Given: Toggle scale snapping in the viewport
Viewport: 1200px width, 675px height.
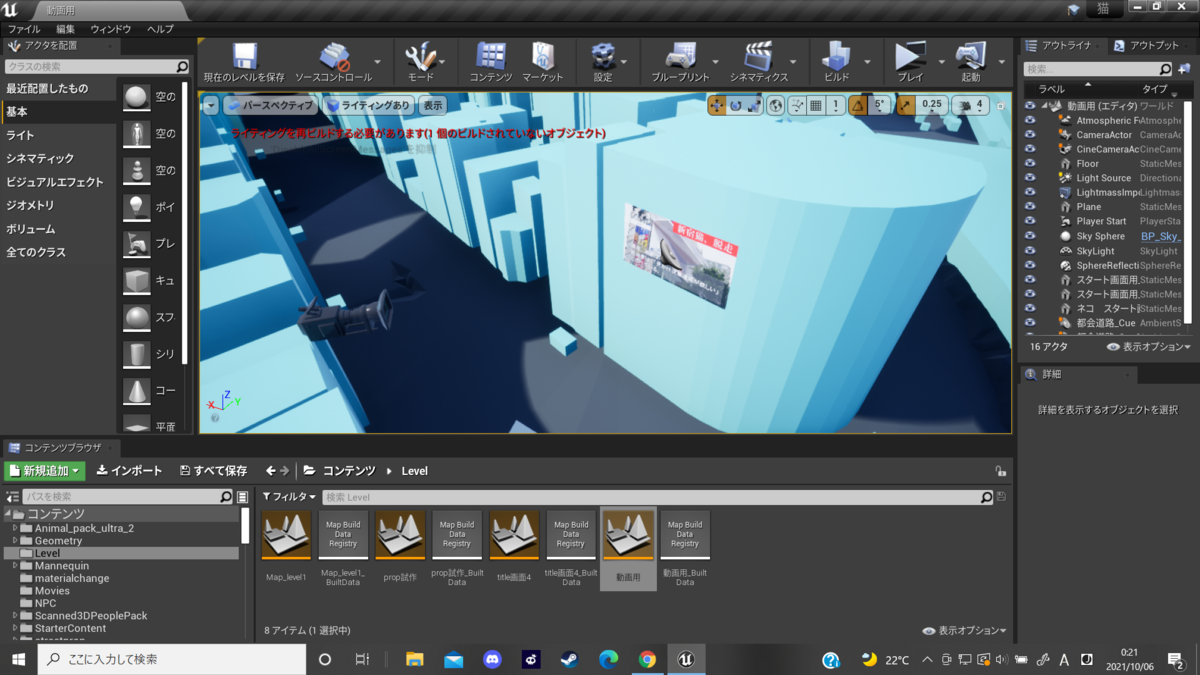Looking at the screenshot, I should tap(905, 105).
